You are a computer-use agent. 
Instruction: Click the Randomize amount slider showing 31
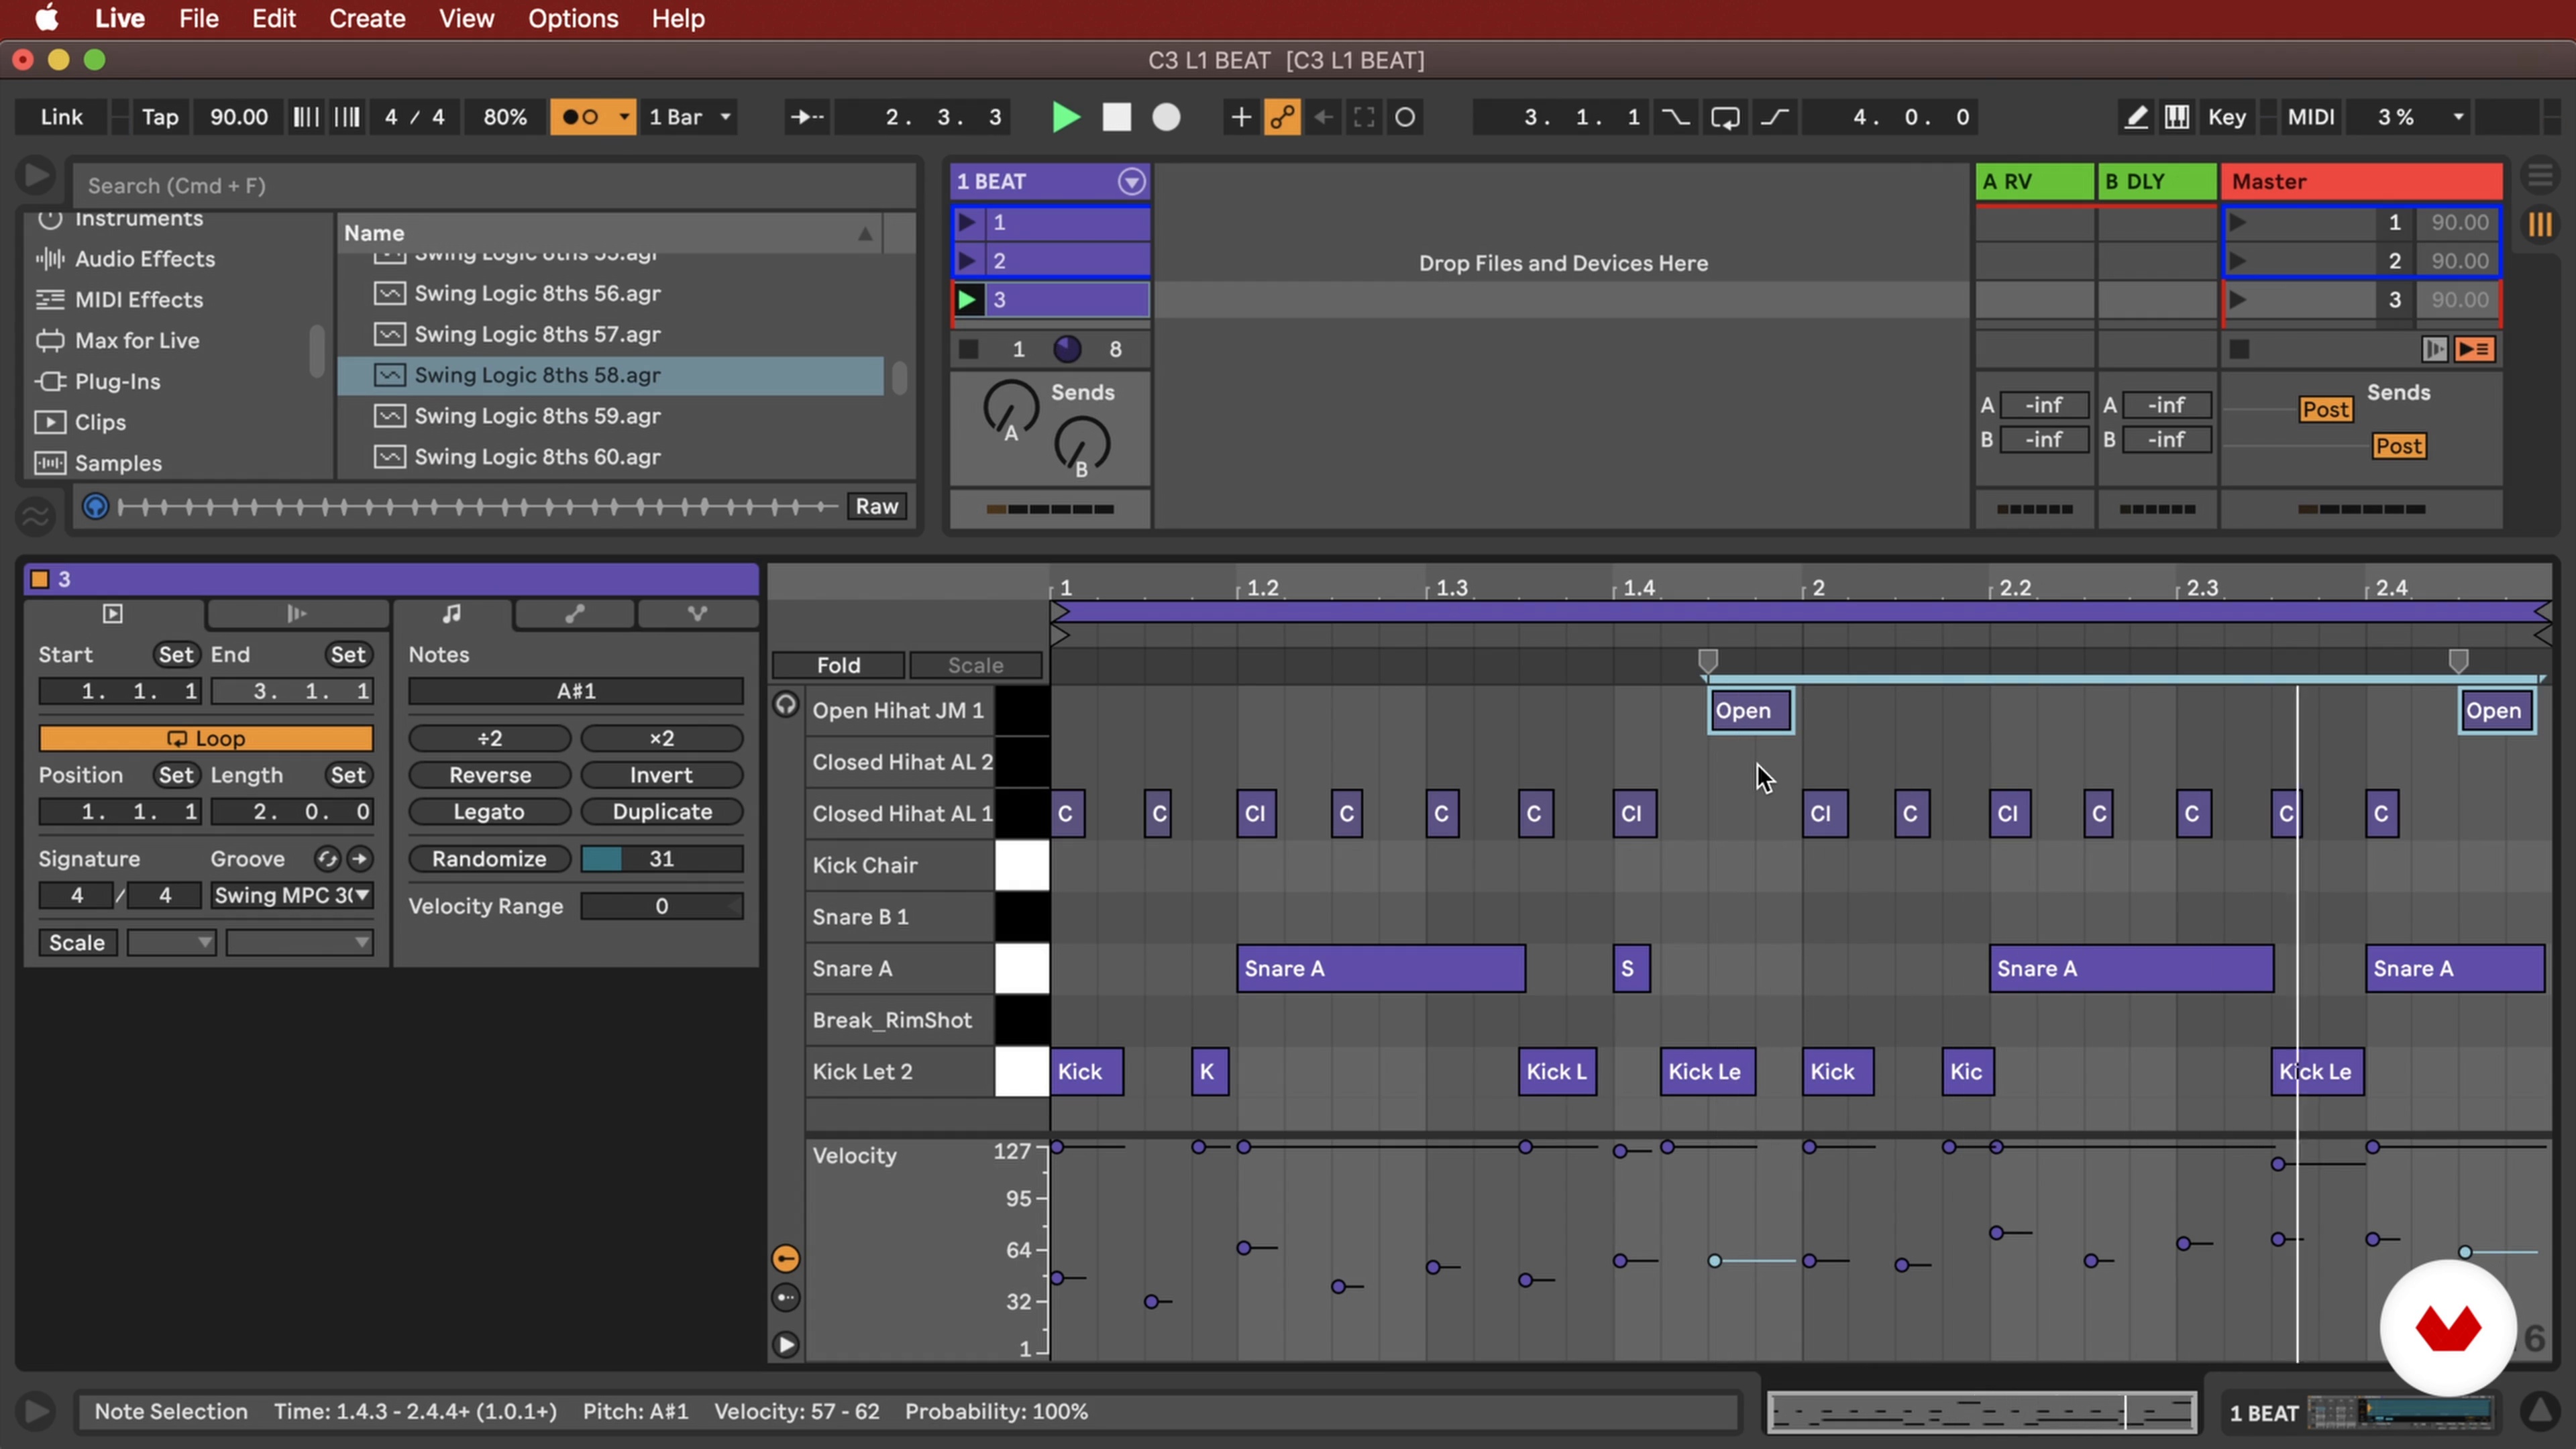point(661,858)
